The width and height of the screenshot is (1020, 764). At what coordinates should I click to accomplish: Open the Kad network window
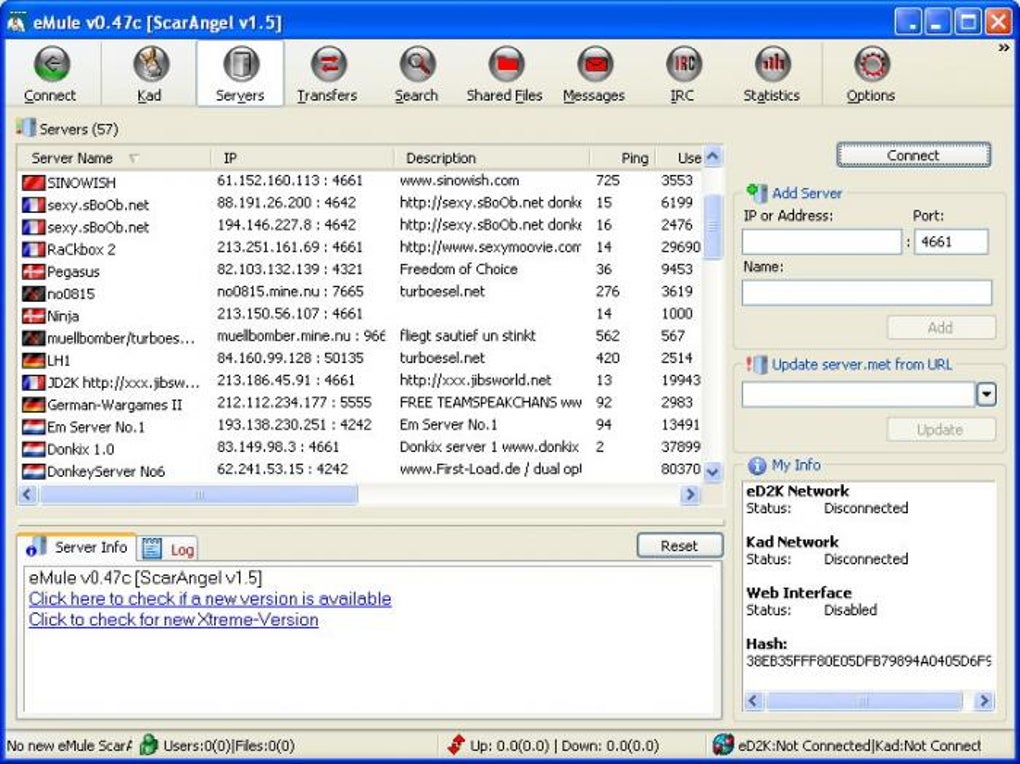tap(149, 75)
